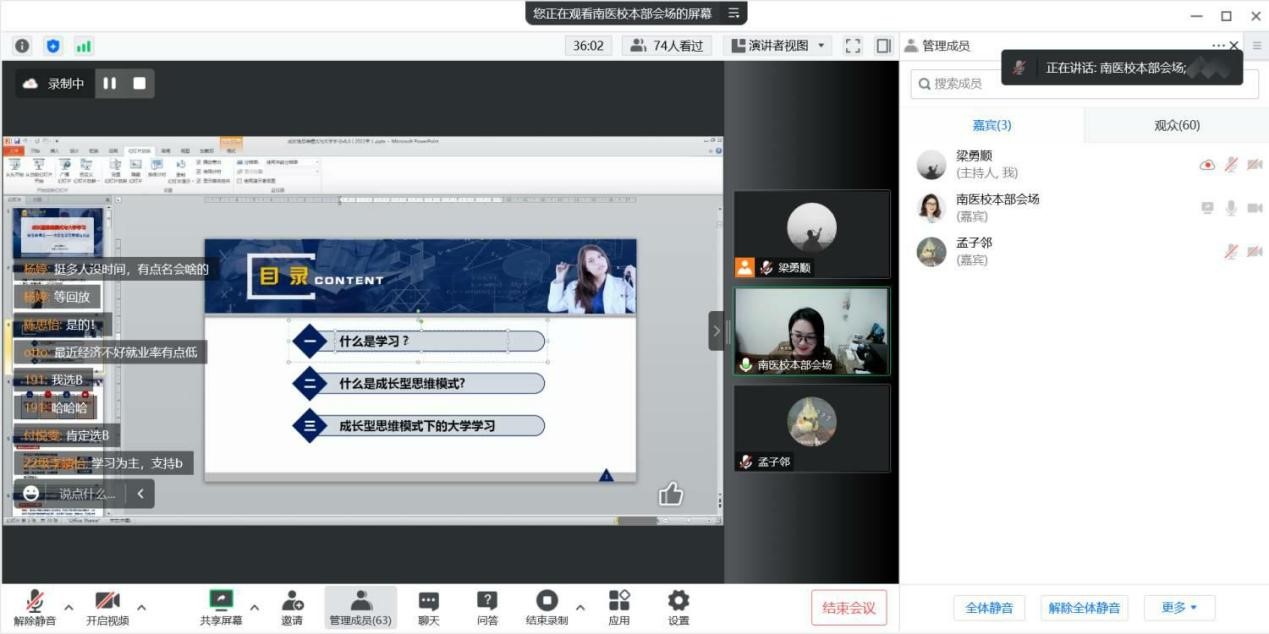The width and height of the screenshot is (1269, 634).
Task: Click the 全体静音 button
Action: (989, 607)
